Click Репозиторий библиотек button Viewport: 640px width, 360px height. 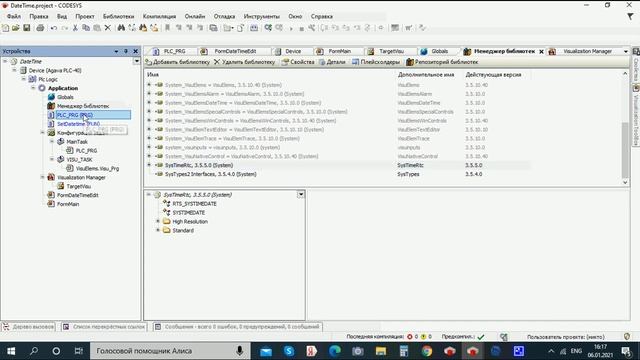(442, 62)
